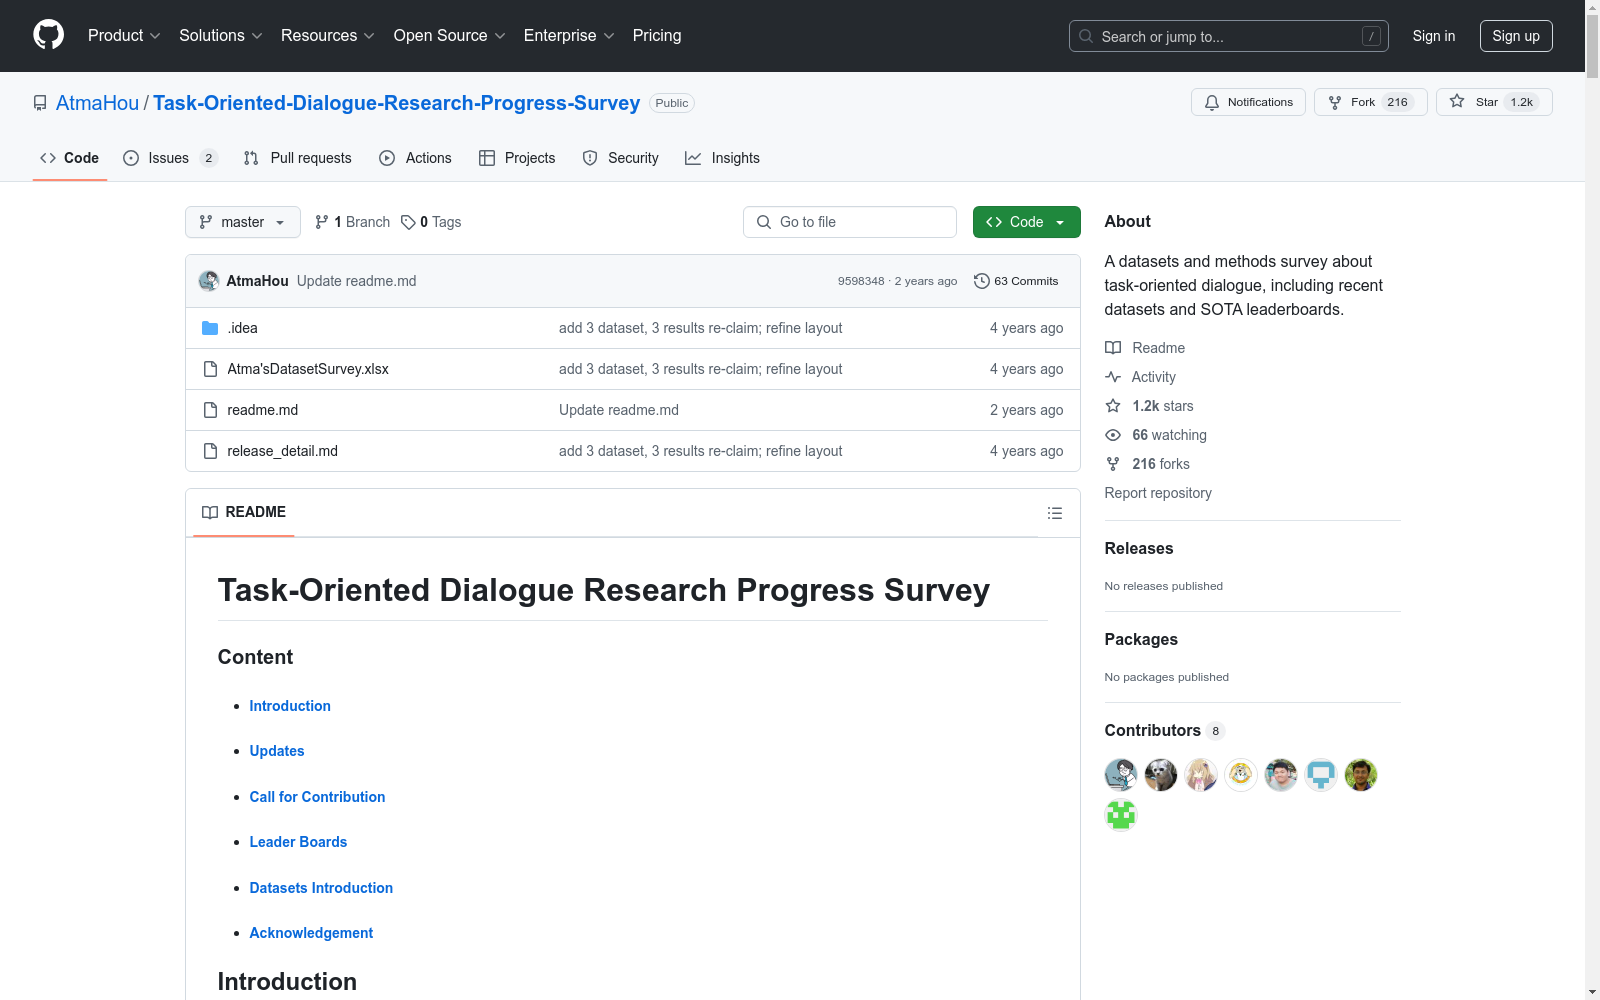Expand the Enterprise menu

569,36
